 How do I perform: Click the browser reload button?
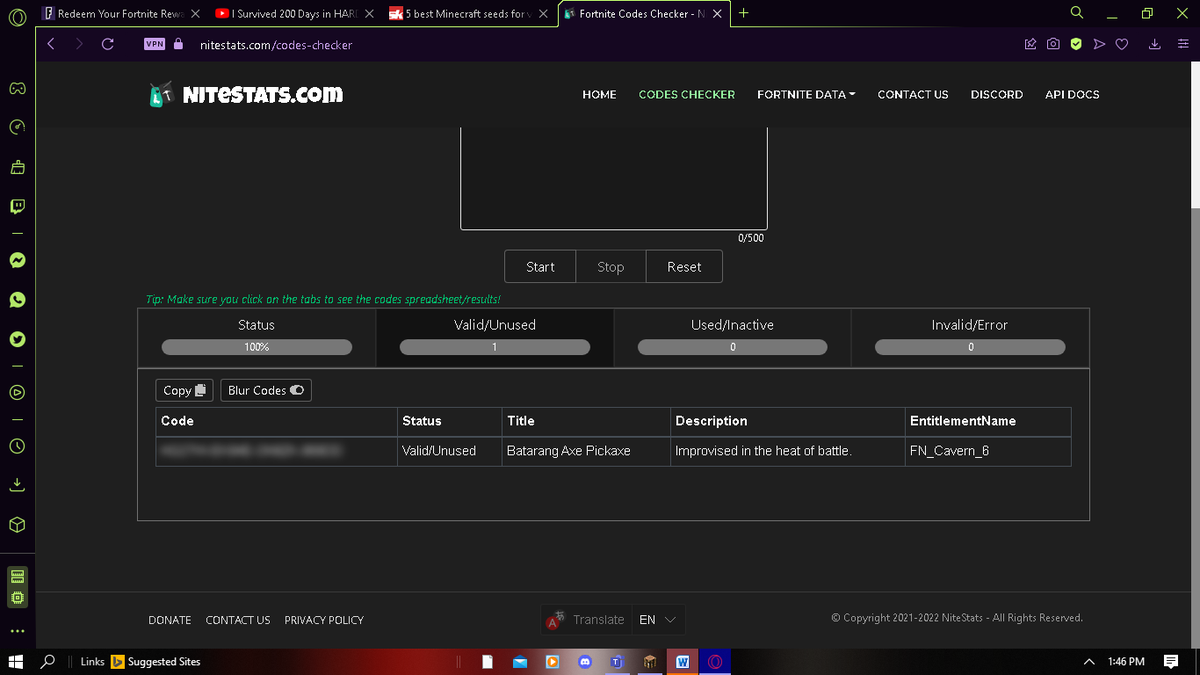pos(107,44)
